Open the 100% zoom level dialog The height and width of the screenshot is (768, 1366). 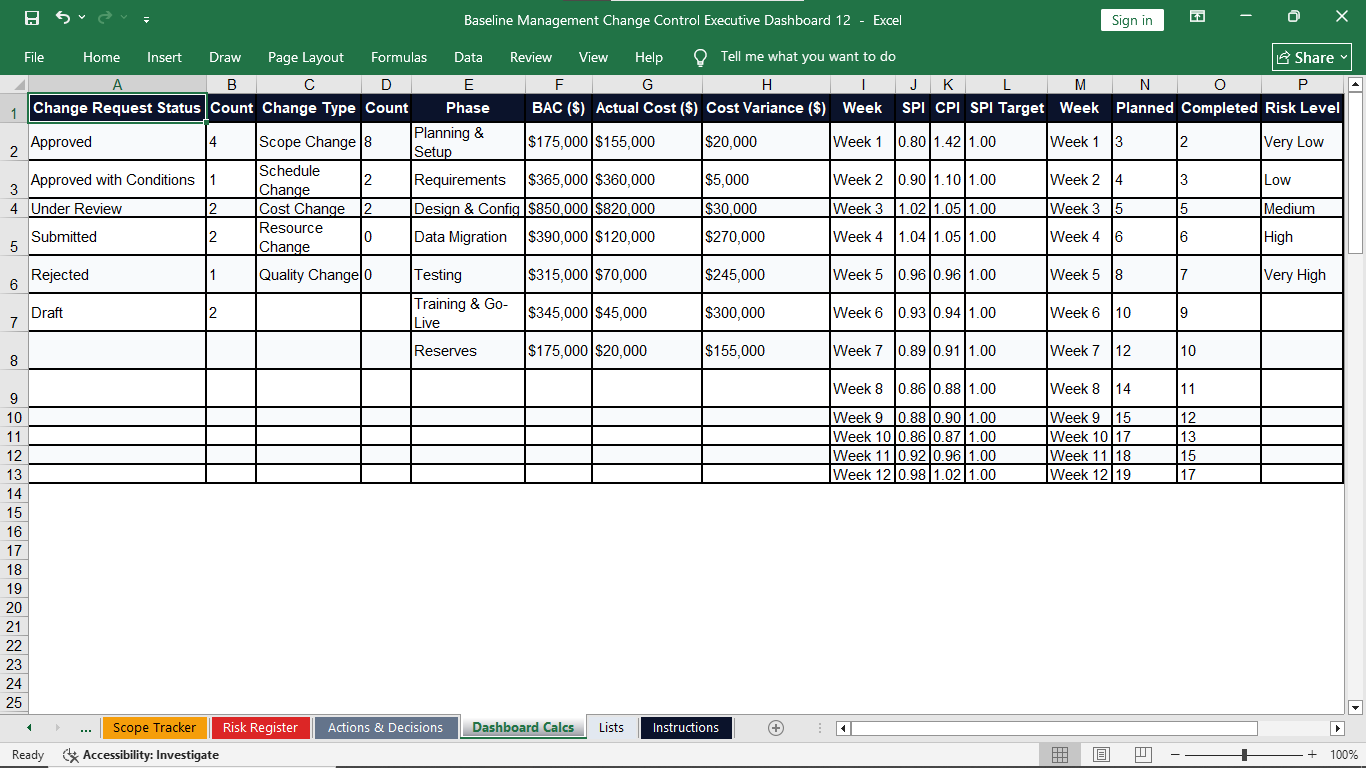click(x=1344, y=755)
